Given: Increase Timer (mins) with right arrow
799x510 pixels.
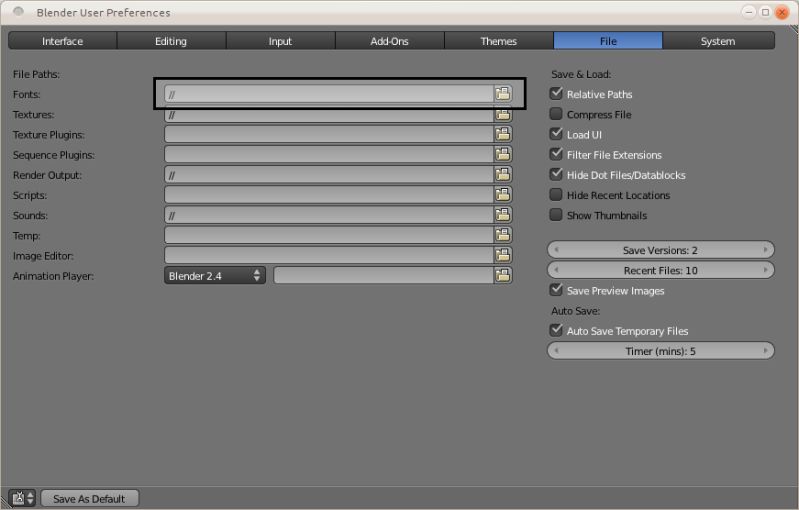Looking at the screenshot, I should coord(765,351).
